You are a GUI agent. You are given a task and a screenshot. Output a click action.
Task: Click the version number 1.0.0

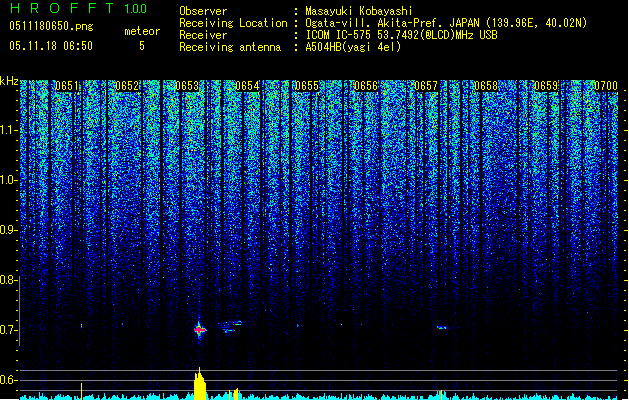click(x=136, y=9)
